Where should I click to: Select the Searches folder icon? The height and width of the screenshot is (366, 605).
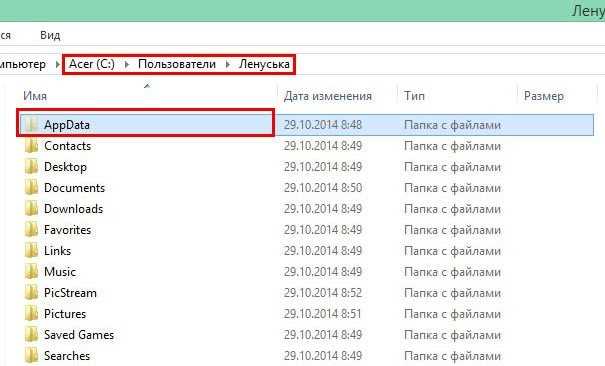[x=31, y=356]
